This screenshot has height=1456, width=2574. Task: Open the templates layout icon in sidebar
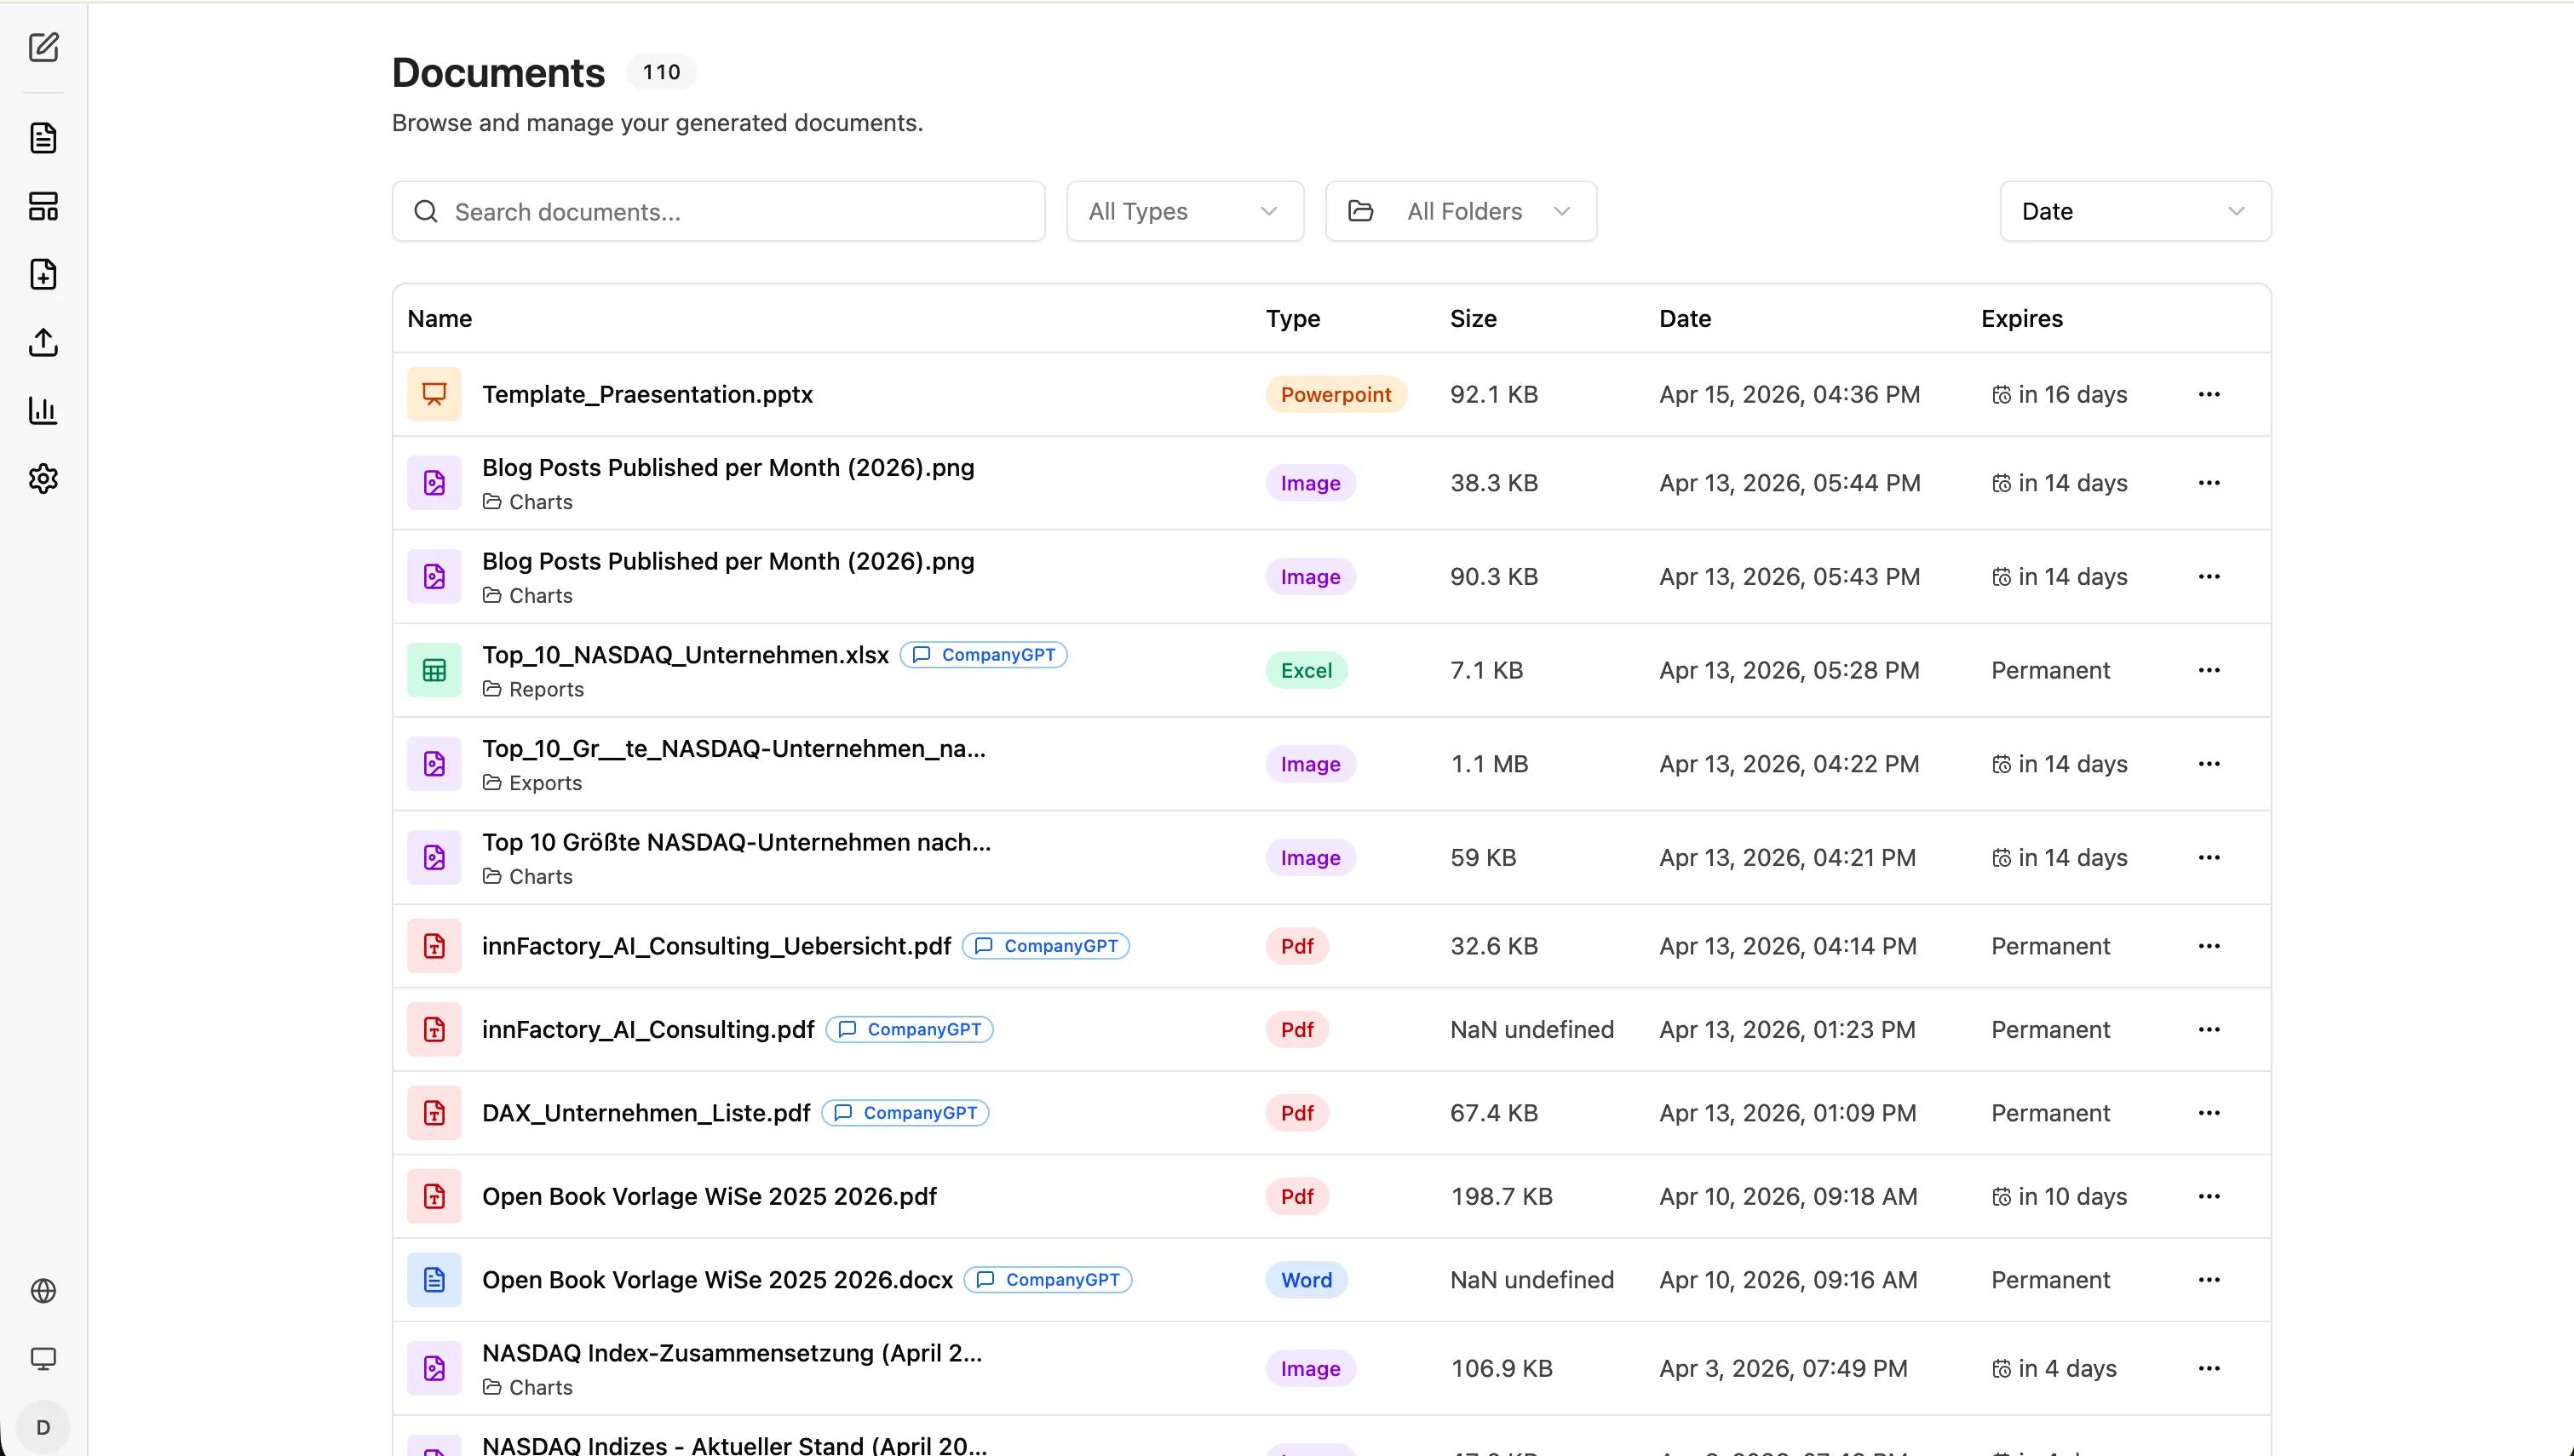43,206
